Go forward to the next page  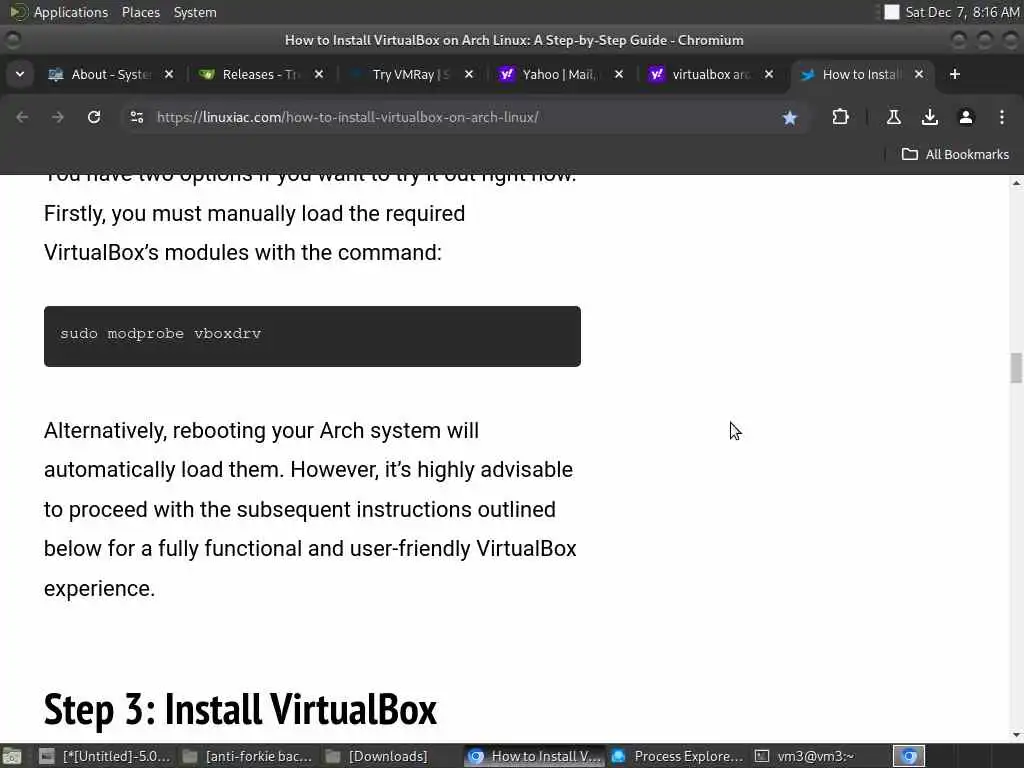pyautogui.click(x=58, y=117)
